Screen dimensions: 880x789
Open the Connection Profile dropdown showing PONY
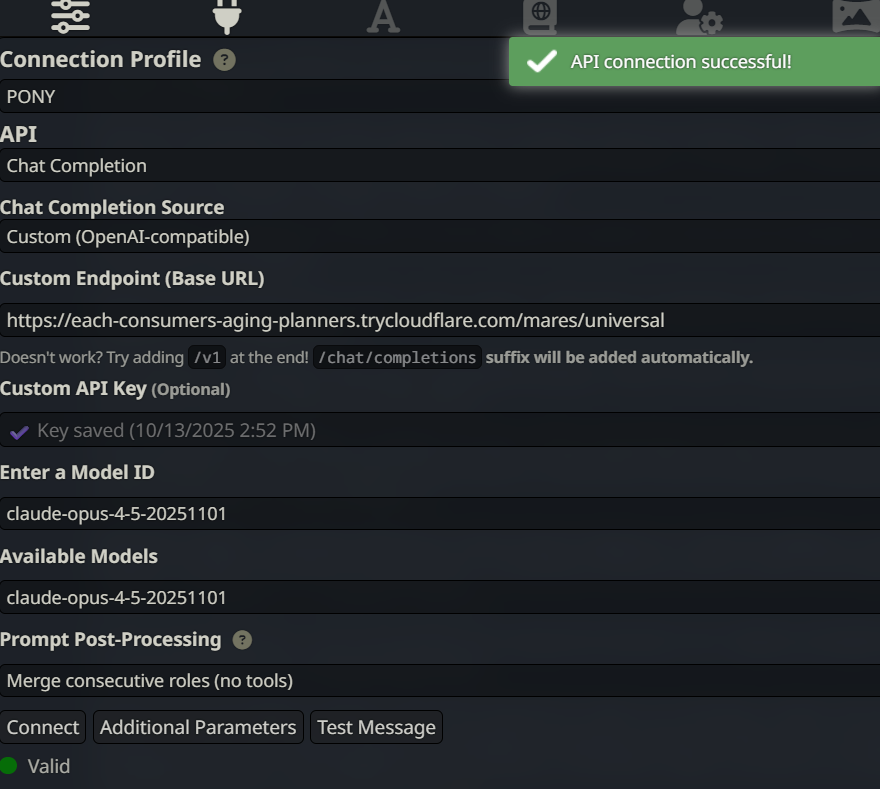click(x=440, y=97)
